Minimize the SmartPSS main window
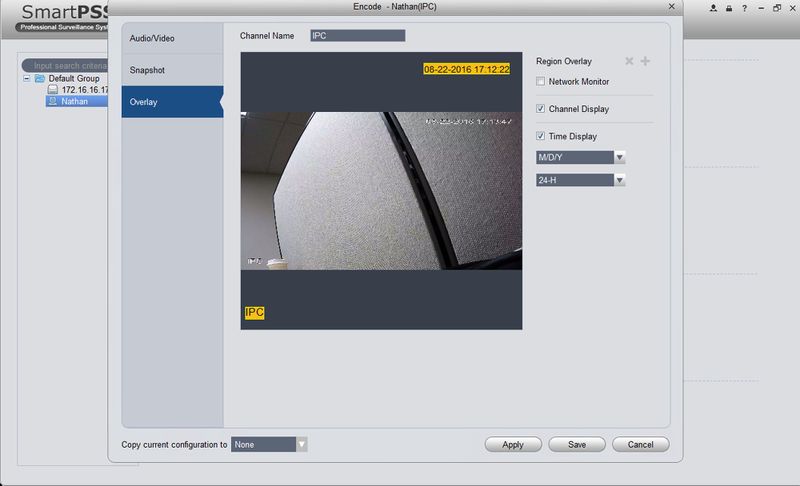Viewport: 800px width, 486px height. coord(761,8)
